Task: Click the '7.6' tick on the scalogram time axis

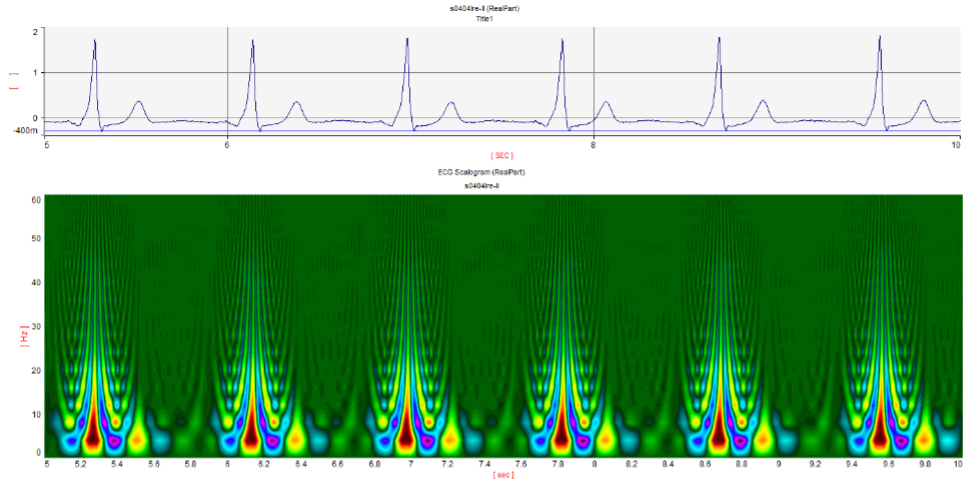Action: tap(520, 466)
